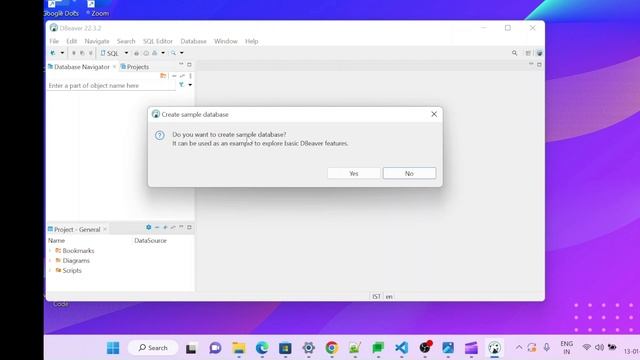The width and height of the screenshot is (640, 360).
Task: Open the project settings gear icon
Action: [149, 227]
